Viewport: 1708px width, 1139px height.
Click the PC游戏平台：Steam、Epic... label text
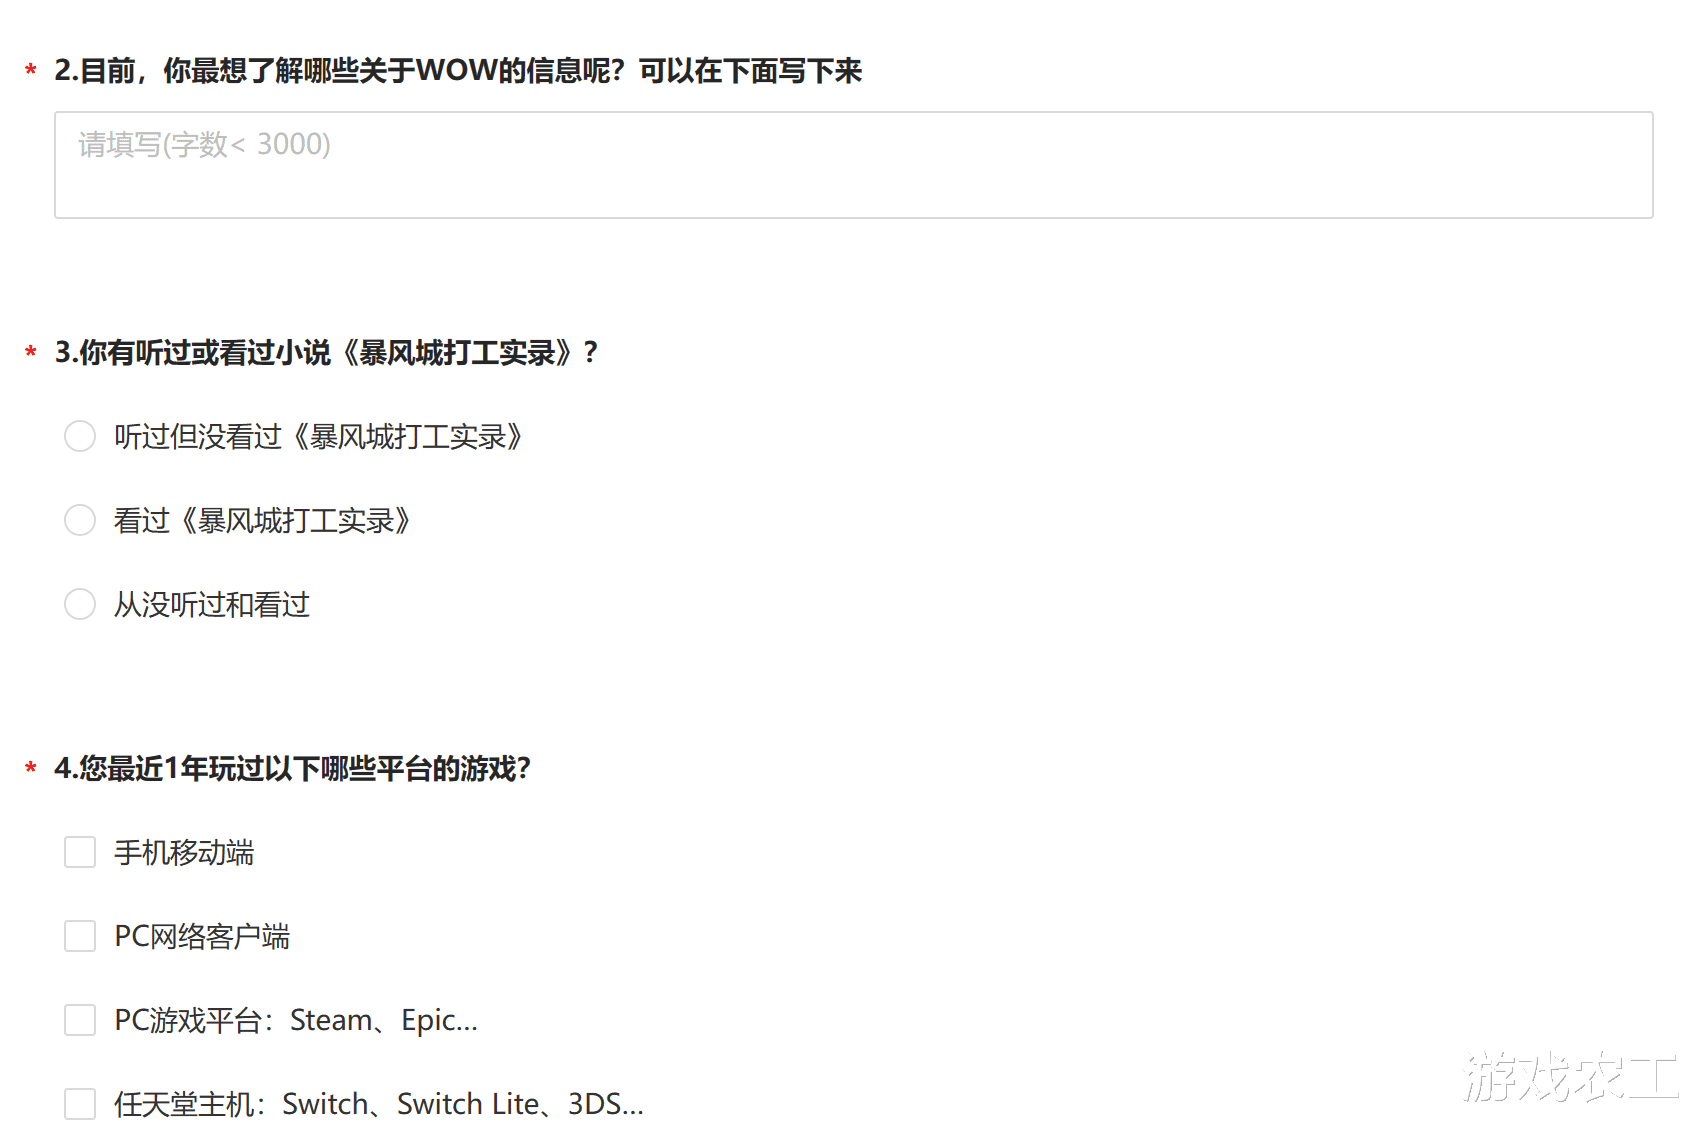tap(296, 1021)
